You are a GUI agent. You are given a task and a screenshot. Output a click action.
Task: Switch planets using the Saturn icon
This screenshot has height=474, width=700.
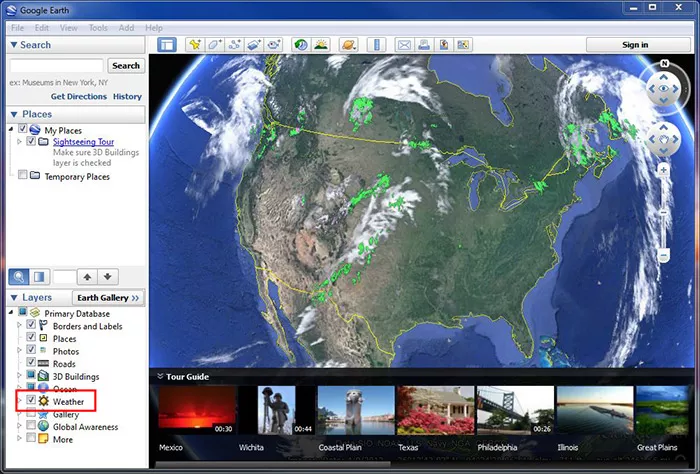[349, 45]
